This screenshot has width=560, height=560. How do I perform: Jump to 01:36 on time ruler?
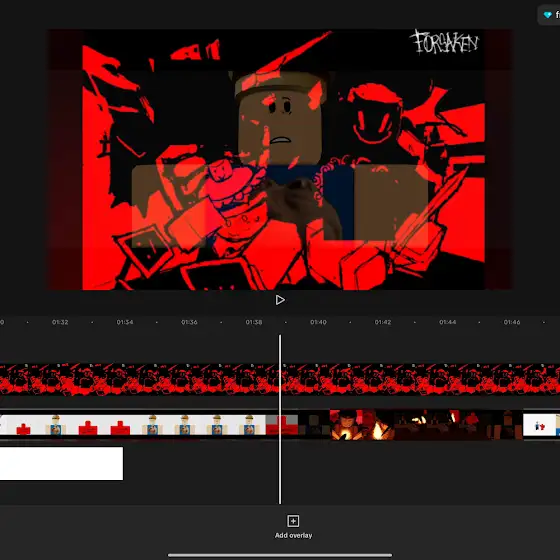pyautogui.click(x=189, y=322)
